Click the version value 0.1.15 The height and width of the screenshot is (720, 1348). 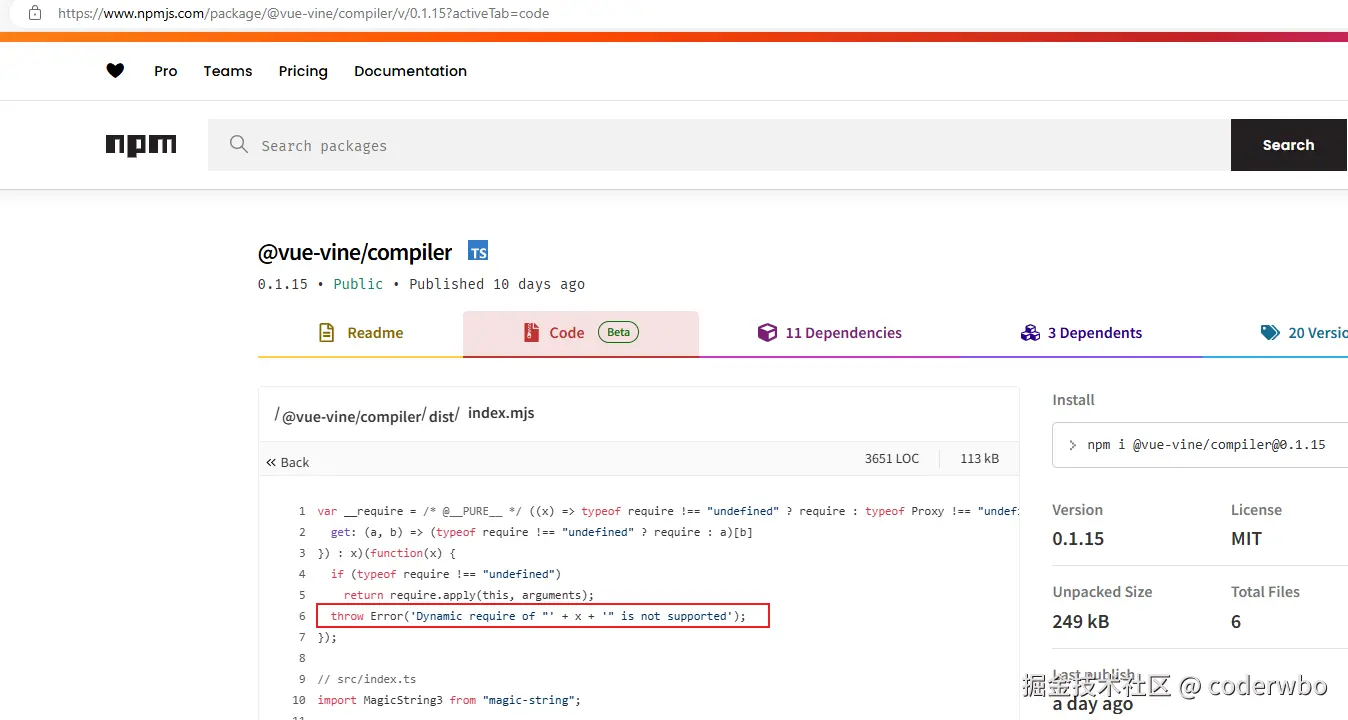1078,539
